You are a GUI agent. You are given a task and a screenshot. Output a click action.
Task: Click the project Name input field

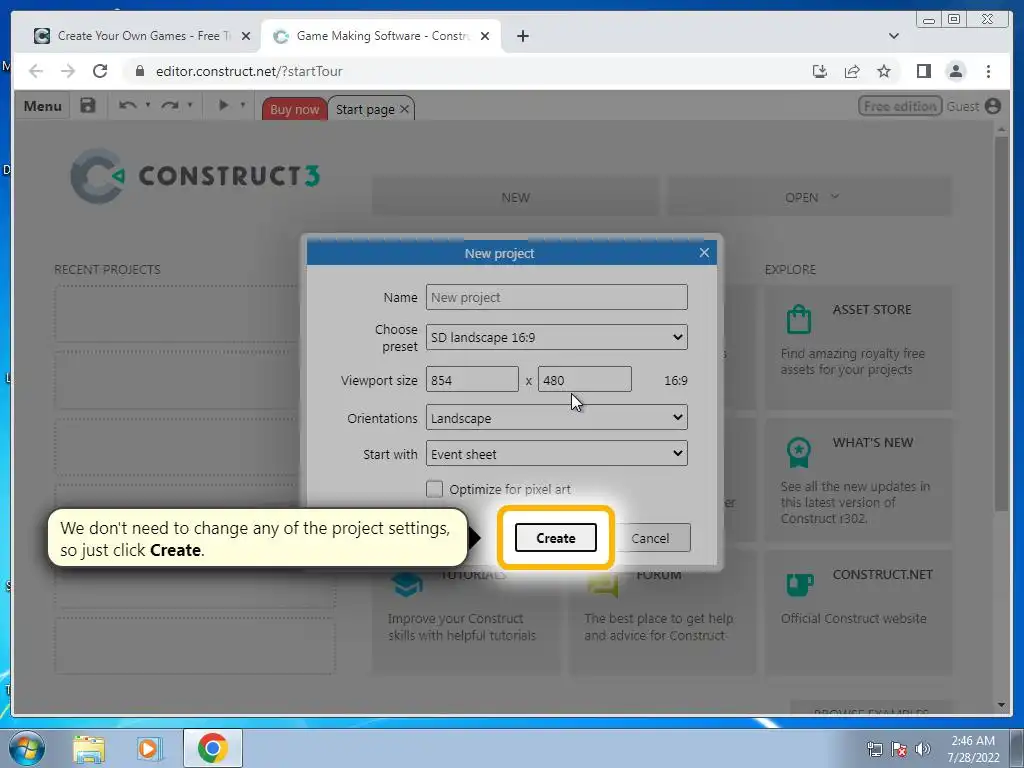coord(556,297)
